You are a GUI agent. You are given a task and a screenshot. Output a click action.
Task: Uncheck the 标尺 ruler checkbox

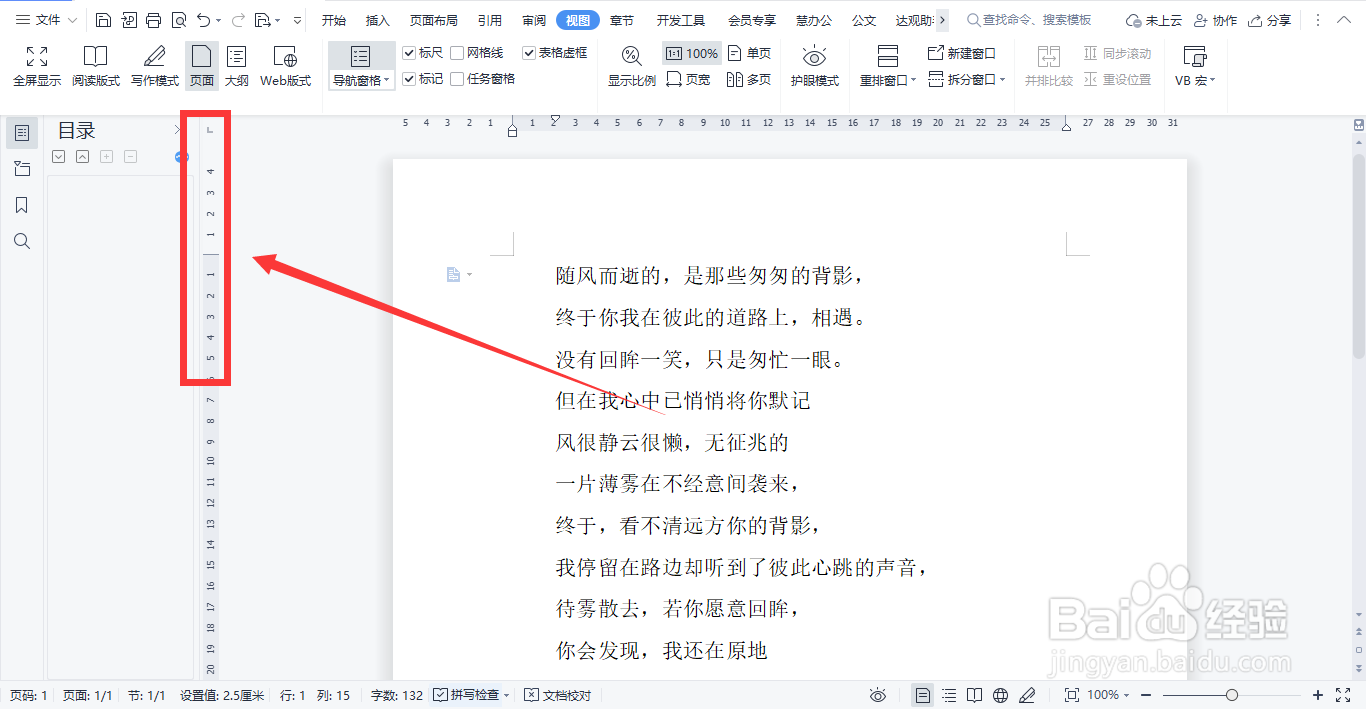pos(409,53)
